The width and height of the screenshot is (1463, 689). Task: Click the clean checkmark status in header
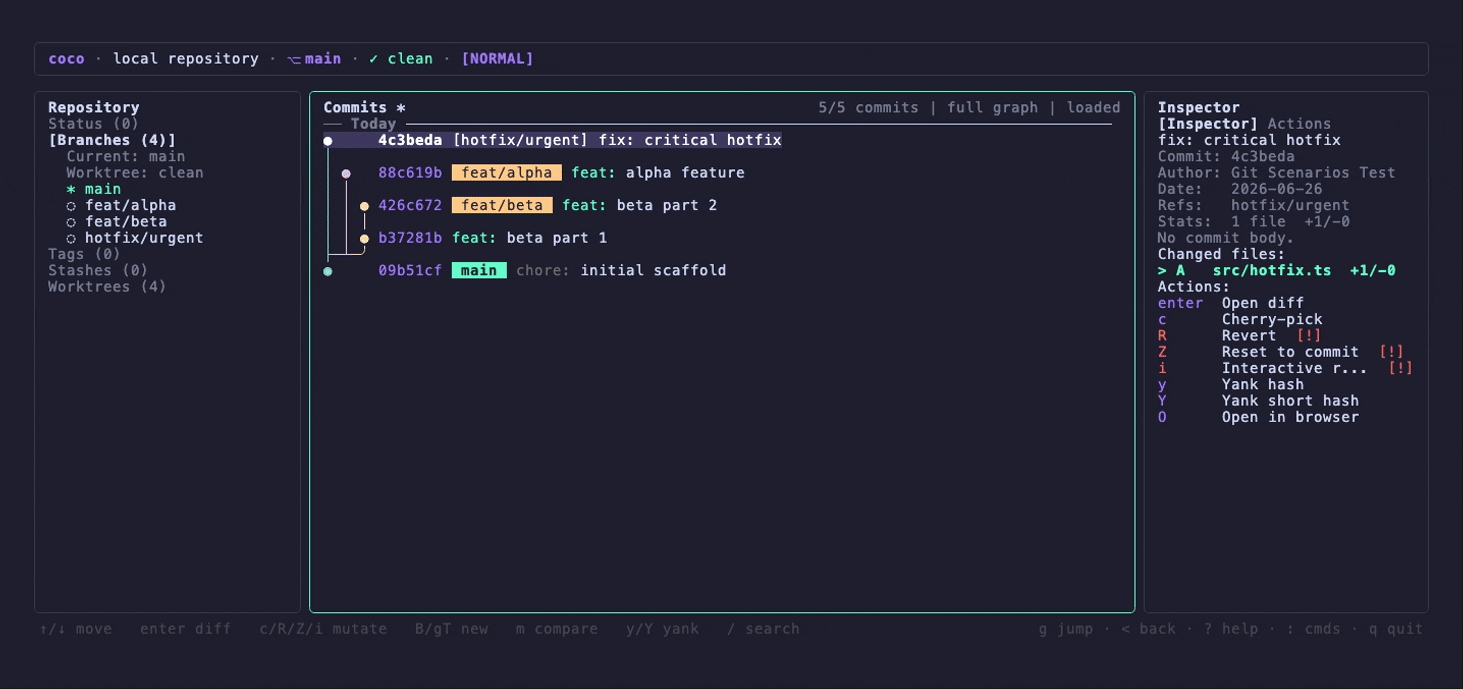[x=401, y=59]
